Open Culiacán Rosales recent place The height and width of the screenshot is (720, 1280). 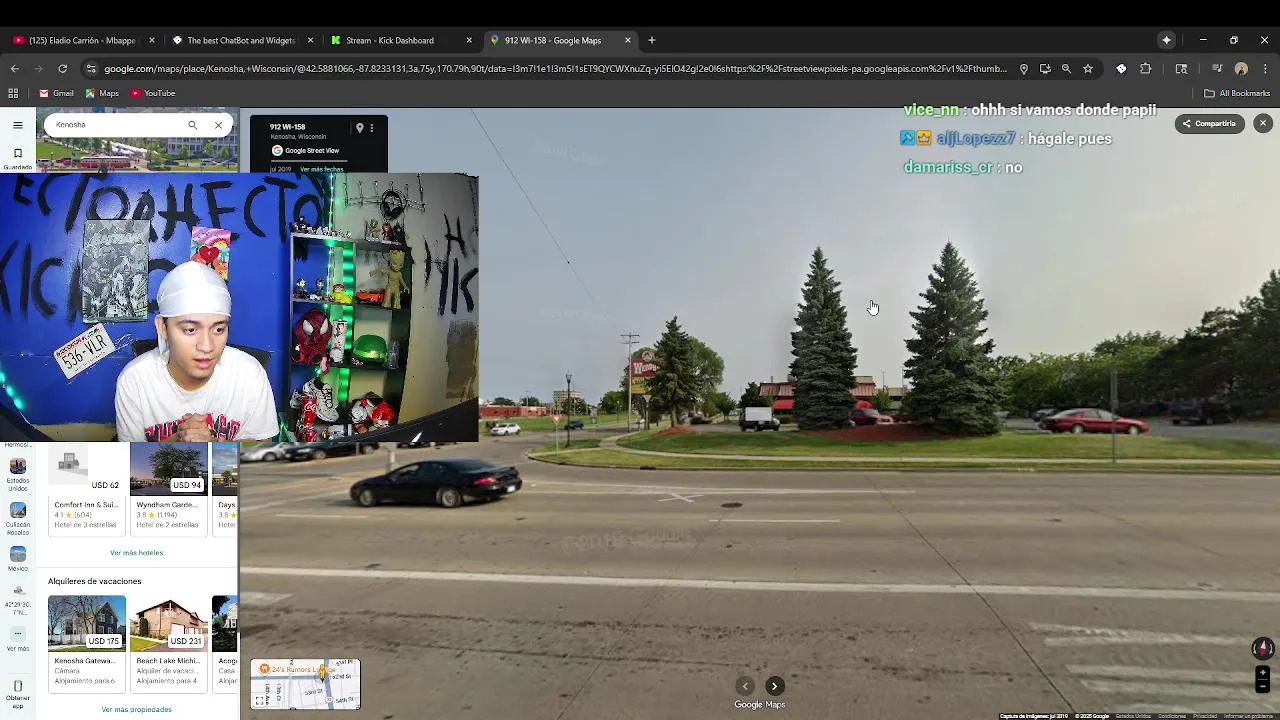tap(17, 517)
